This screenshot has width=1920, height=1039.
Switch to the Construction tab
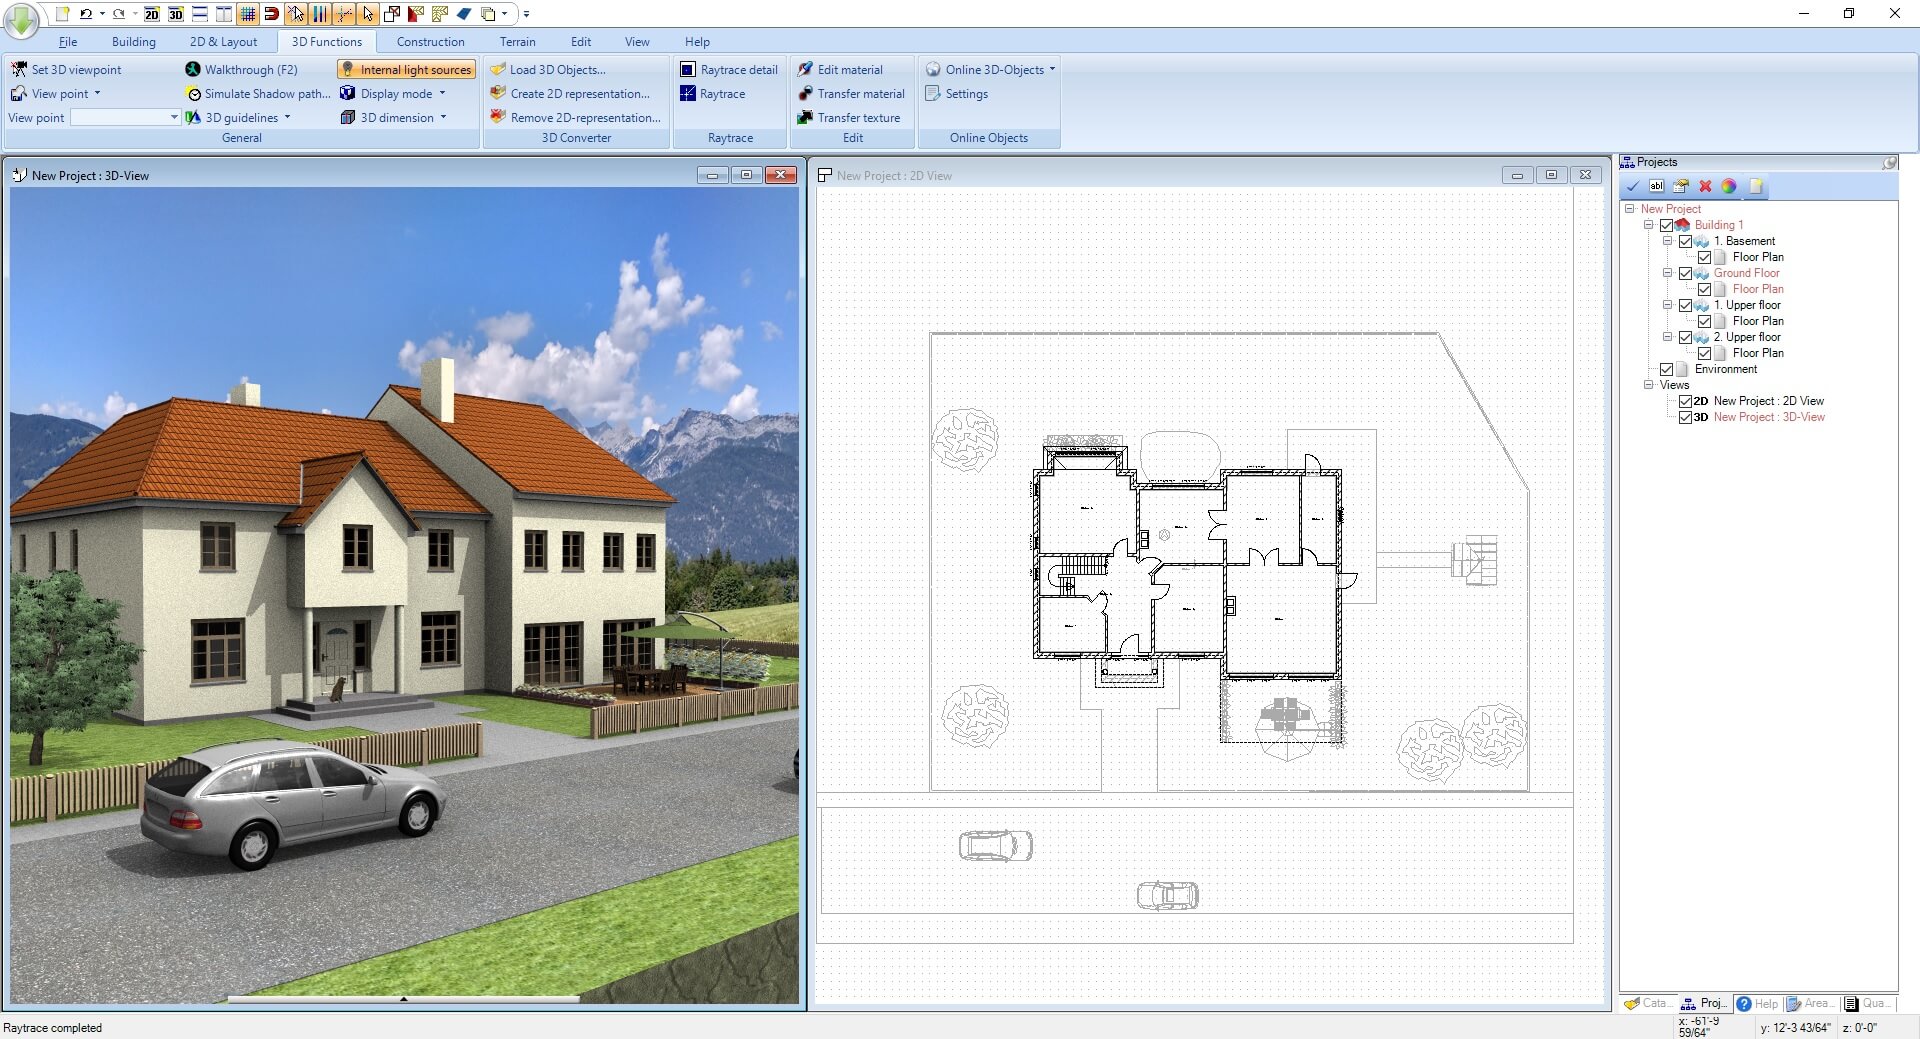[x=430, y=41]
